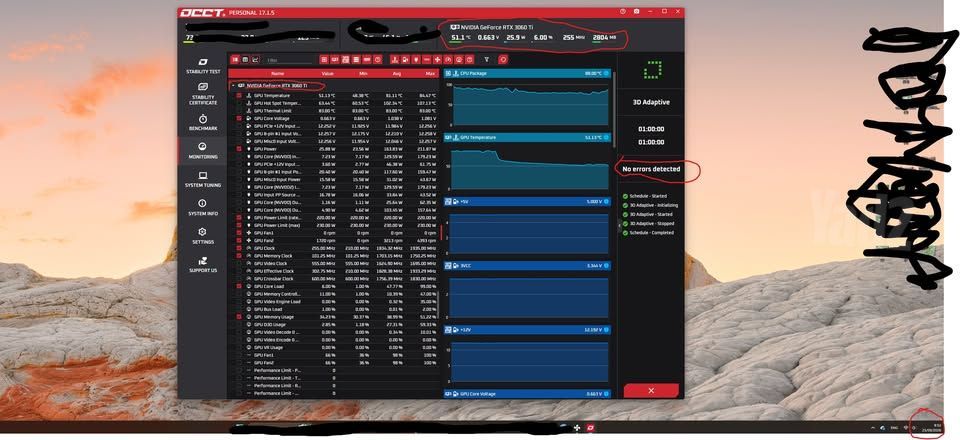Click the blue color dot on GPU Temperature graph
960x440 pixels.
(x=606, y=137)
